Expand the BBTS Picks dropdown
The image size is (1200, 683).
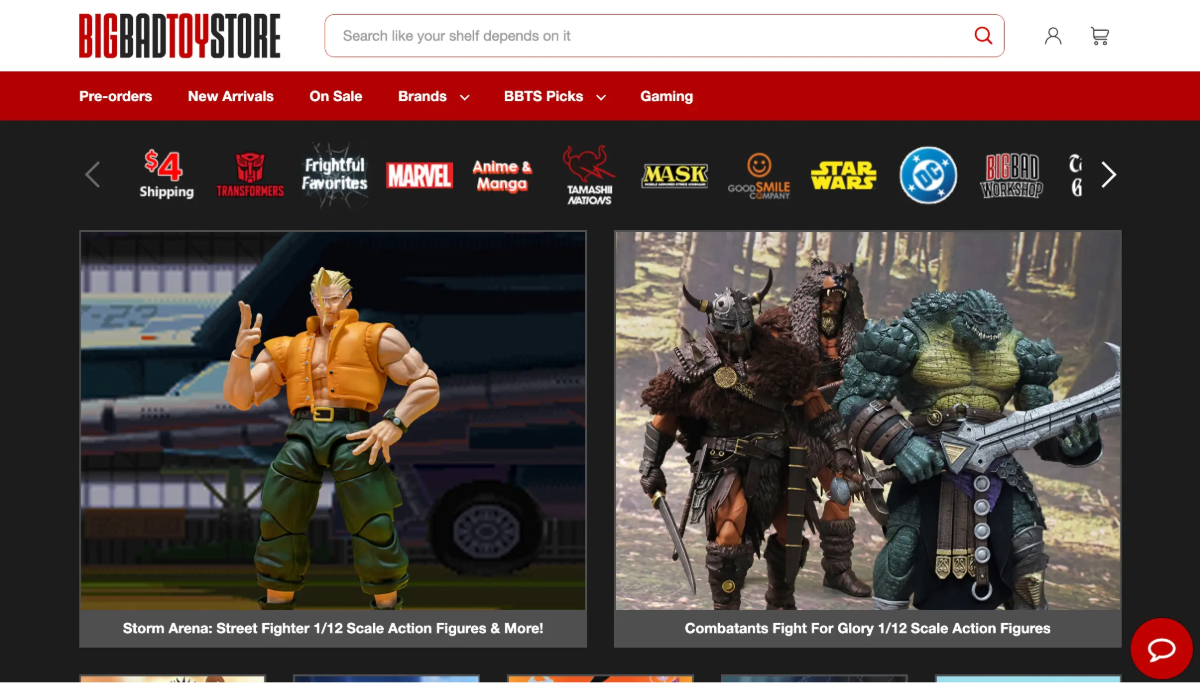(x=554, y=96)
